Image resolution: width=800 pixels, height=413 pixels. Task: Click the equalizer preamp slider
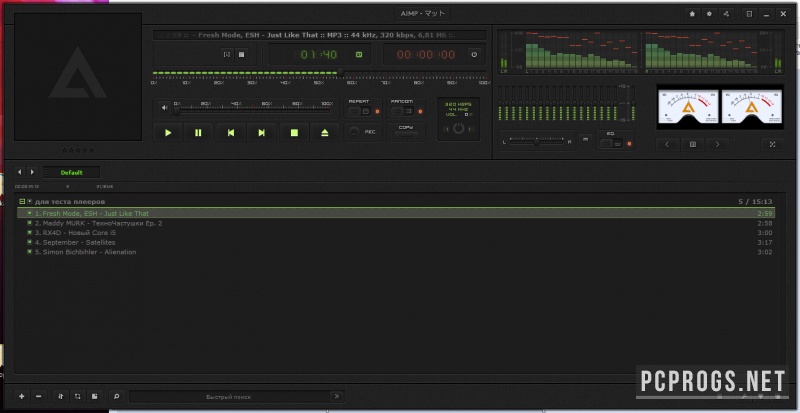pyautogui.click(x=633, y=103)
